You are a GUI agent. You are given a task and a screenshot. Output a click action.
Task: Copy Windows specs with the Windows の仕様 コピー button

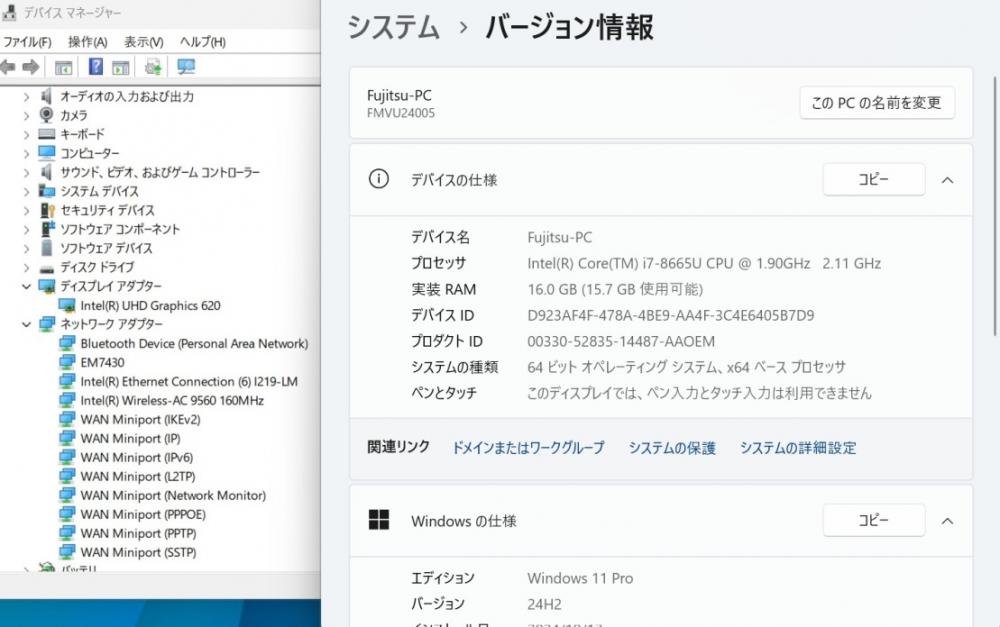[x=874, y=520]
